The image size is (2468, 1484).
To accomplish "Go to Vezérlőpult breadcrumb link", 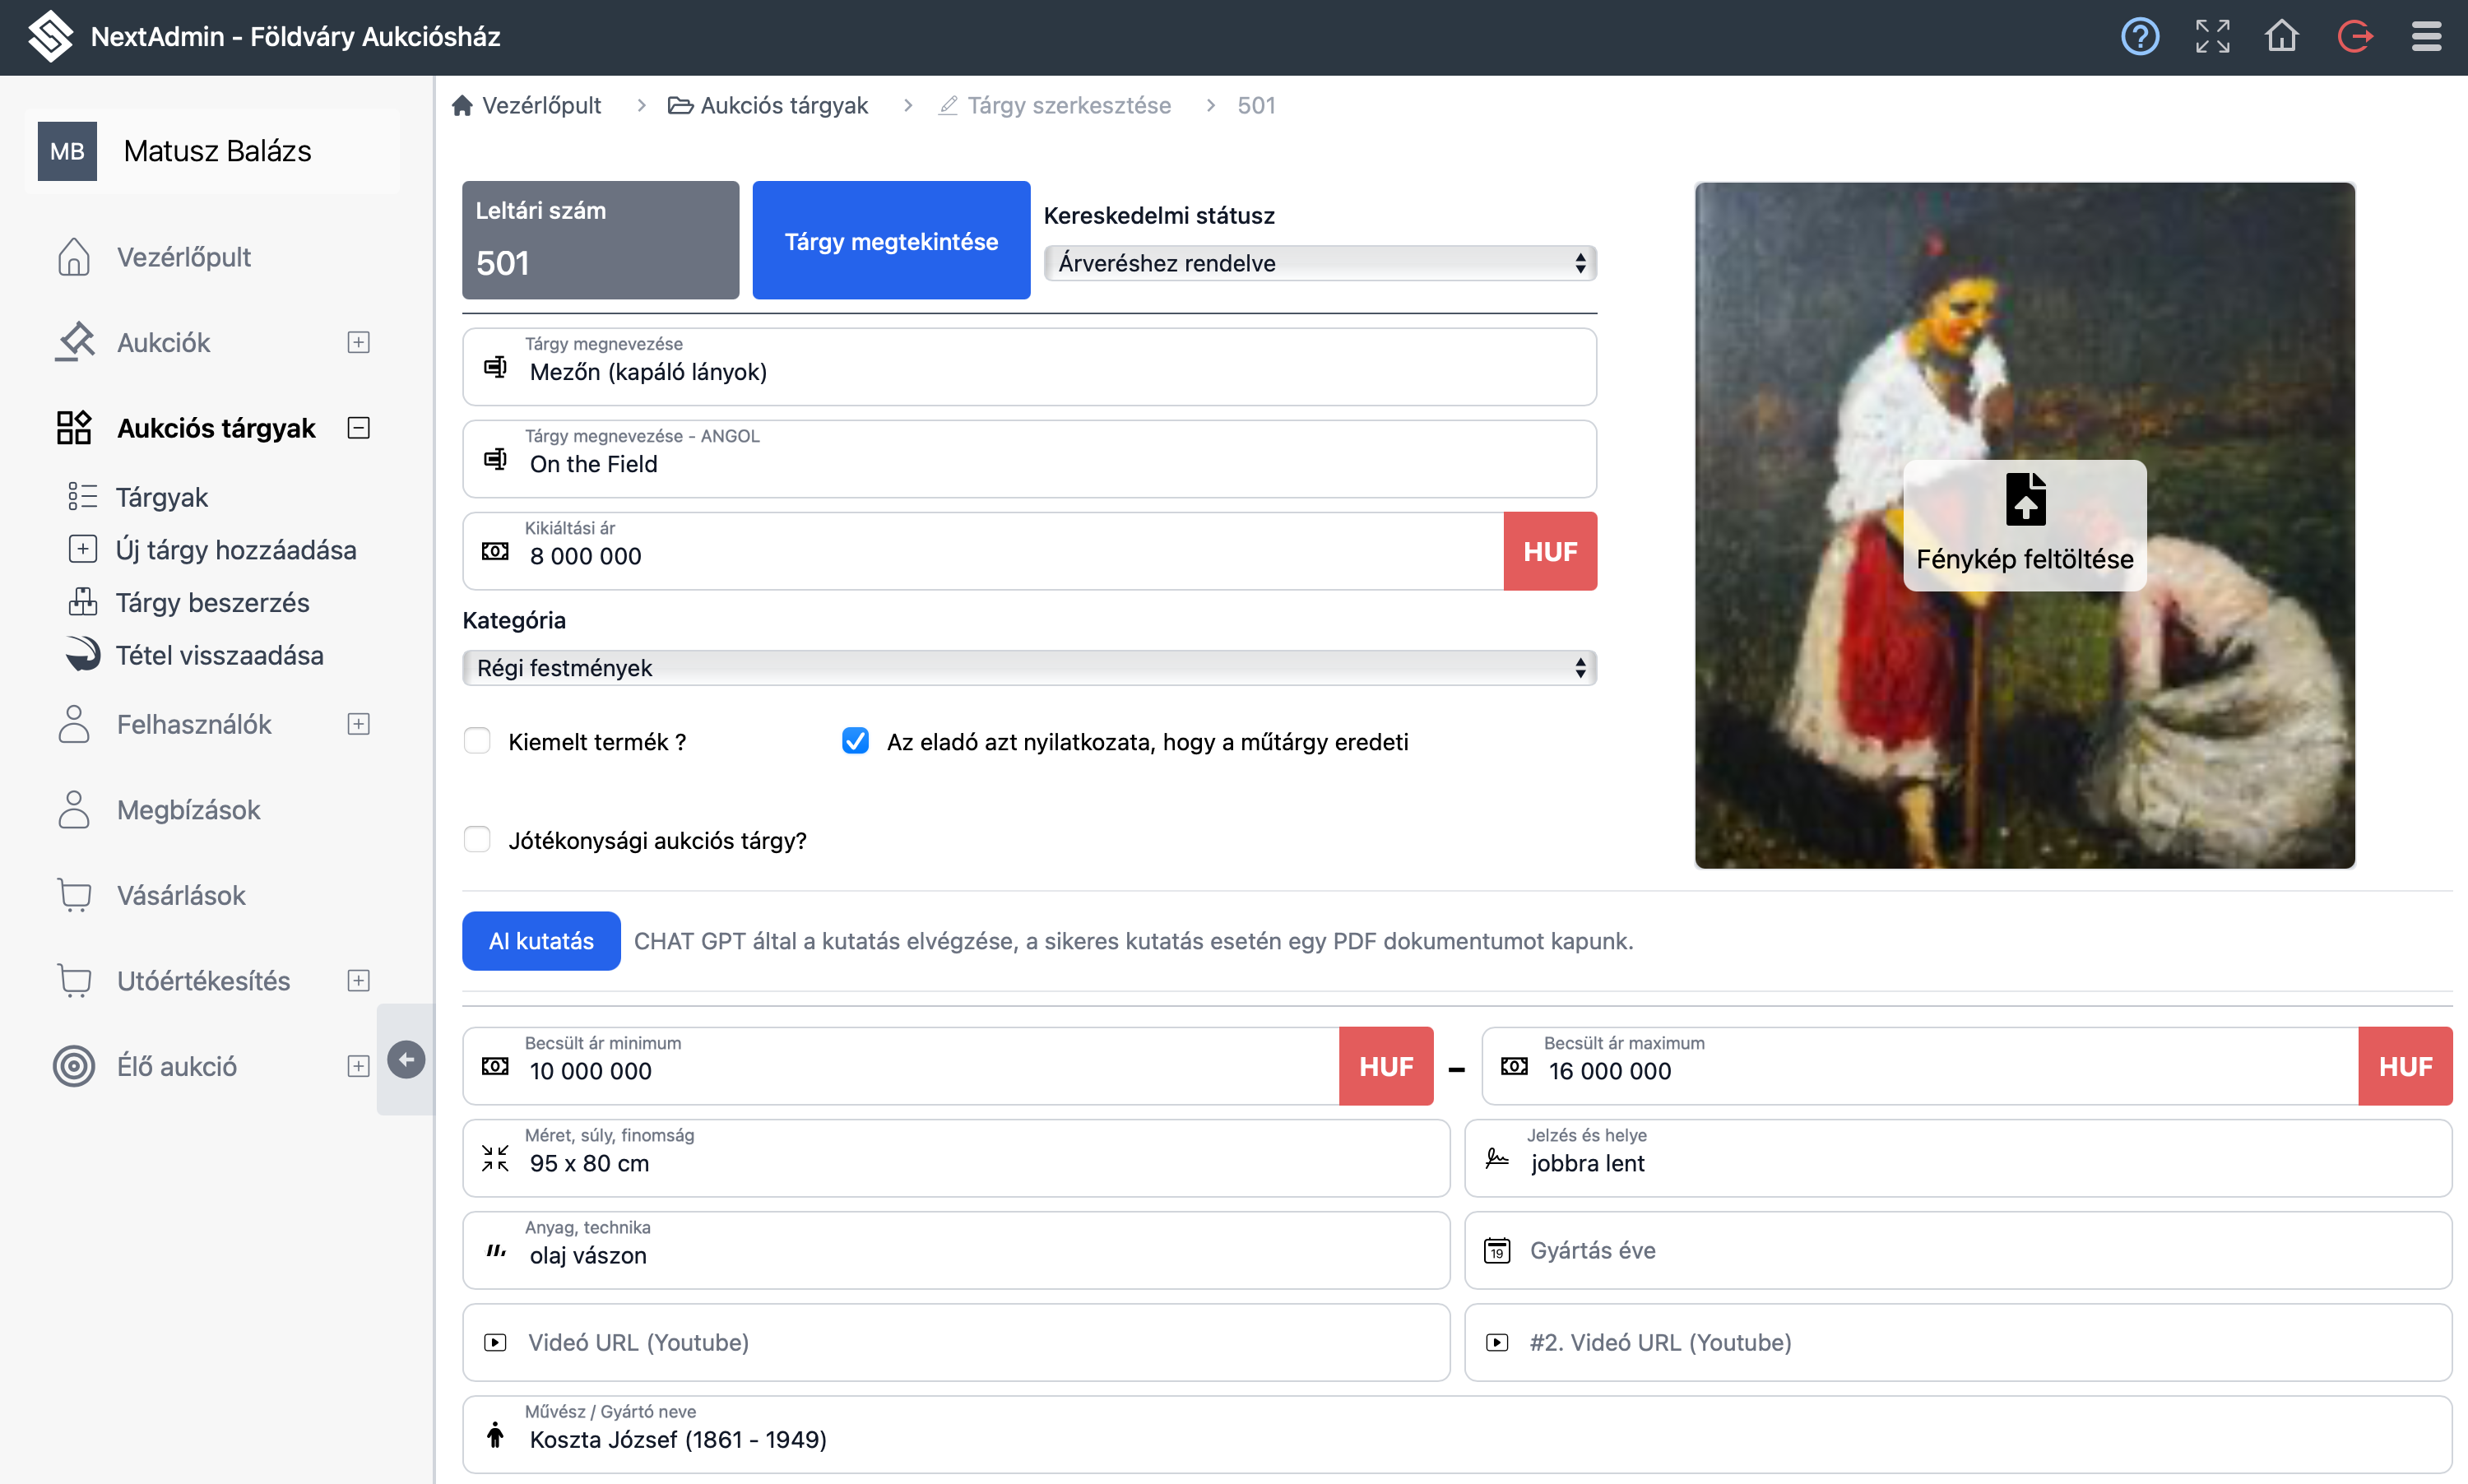I will (526, 105).
